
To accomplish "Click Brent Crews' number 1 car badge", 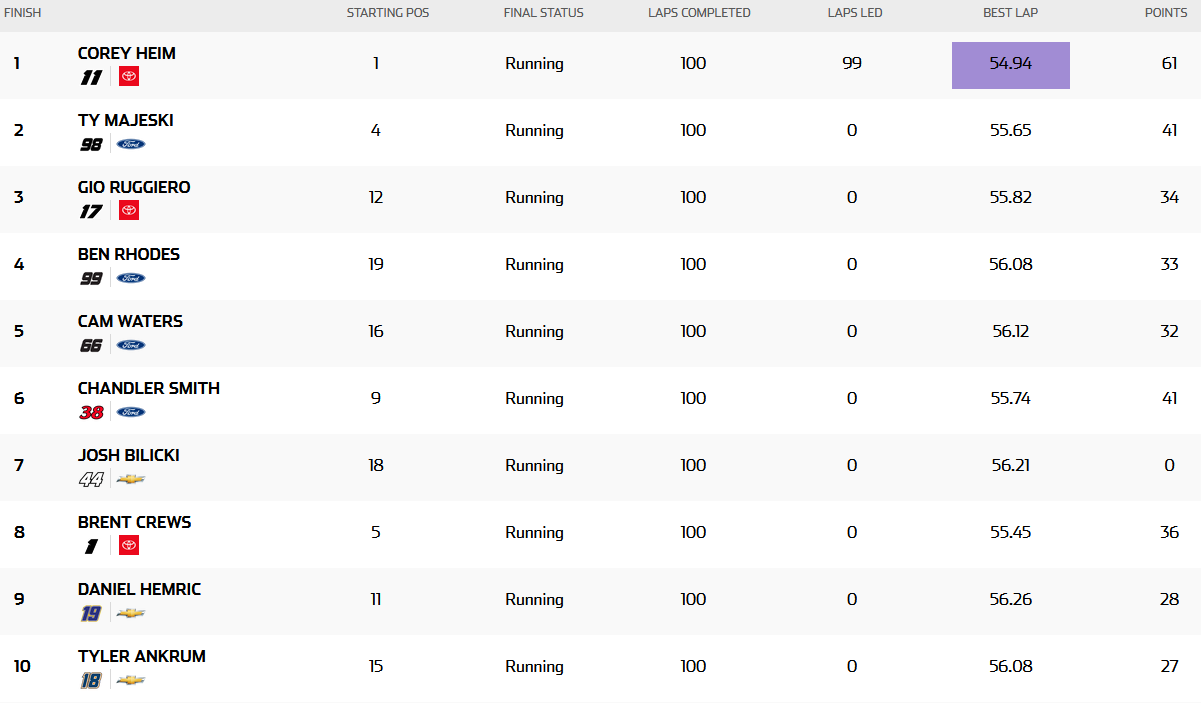I will coord(91,546).
